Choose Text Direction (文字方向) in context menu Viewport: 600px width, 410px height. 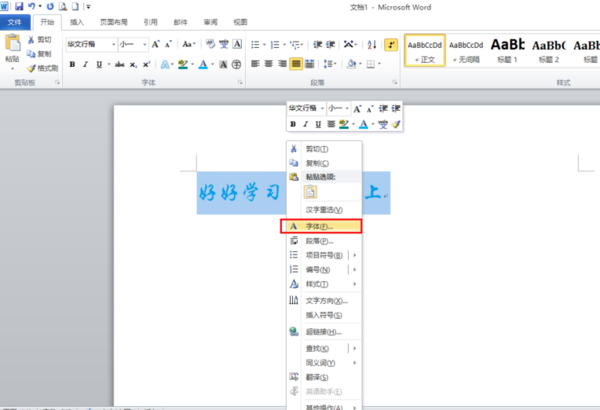point(324,301)
